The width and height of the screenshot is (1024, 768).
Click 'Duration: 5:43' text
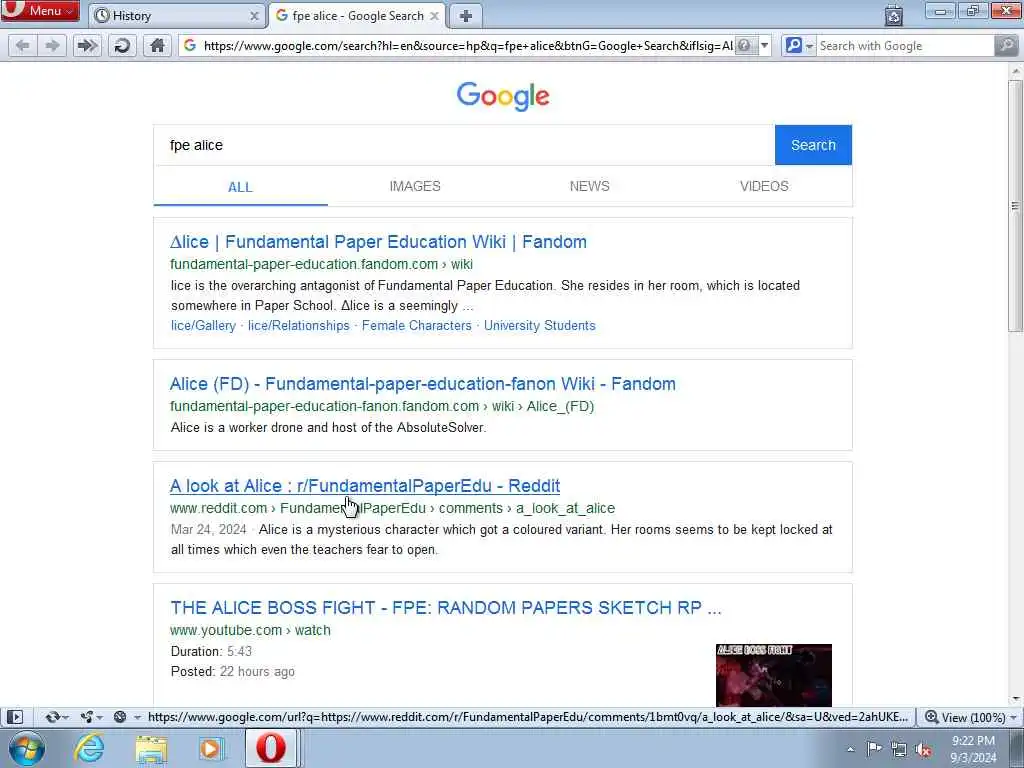tap(211, 651)
